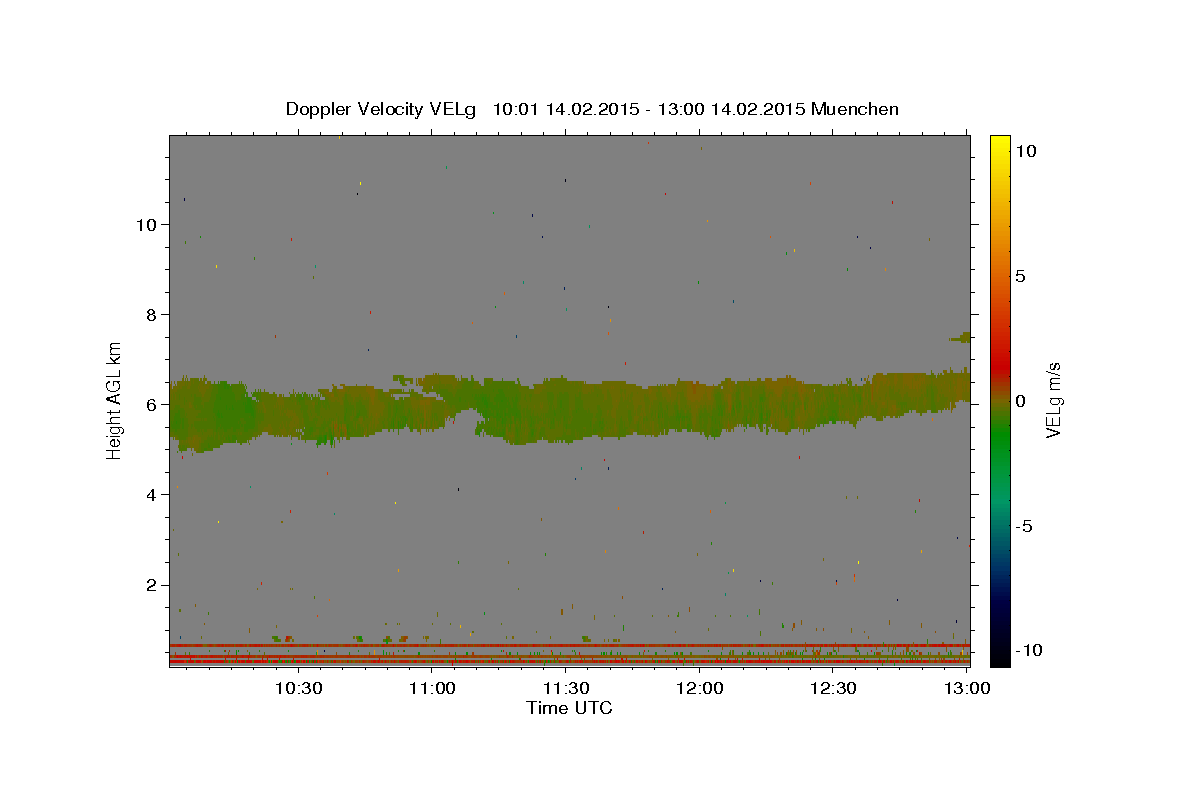Viewport: 1200px width, 800px height.
Task: Click the yellow top of the velocity colorbar
Action: coord(1000,145)
